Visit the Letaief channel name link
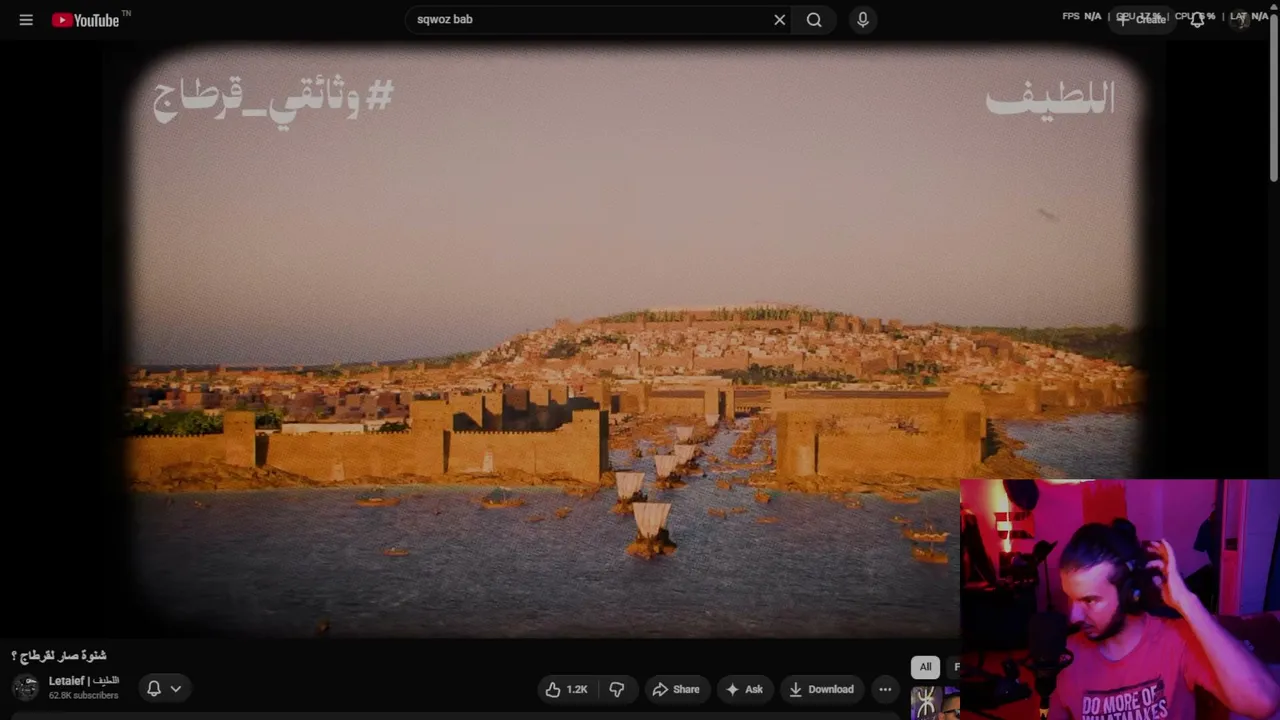 (x=84, y=681)
